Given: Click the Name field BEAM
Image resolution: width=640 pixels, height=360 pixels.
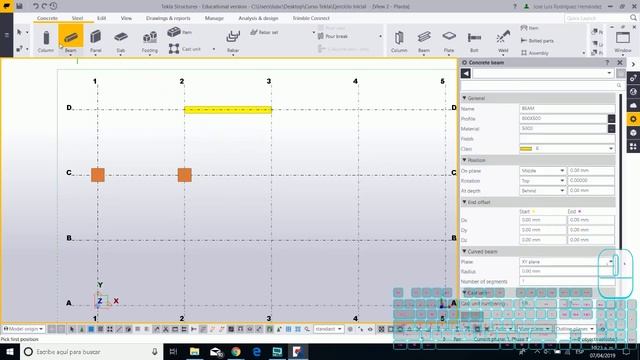Looking at the screenshot, I should pos(567,109).
